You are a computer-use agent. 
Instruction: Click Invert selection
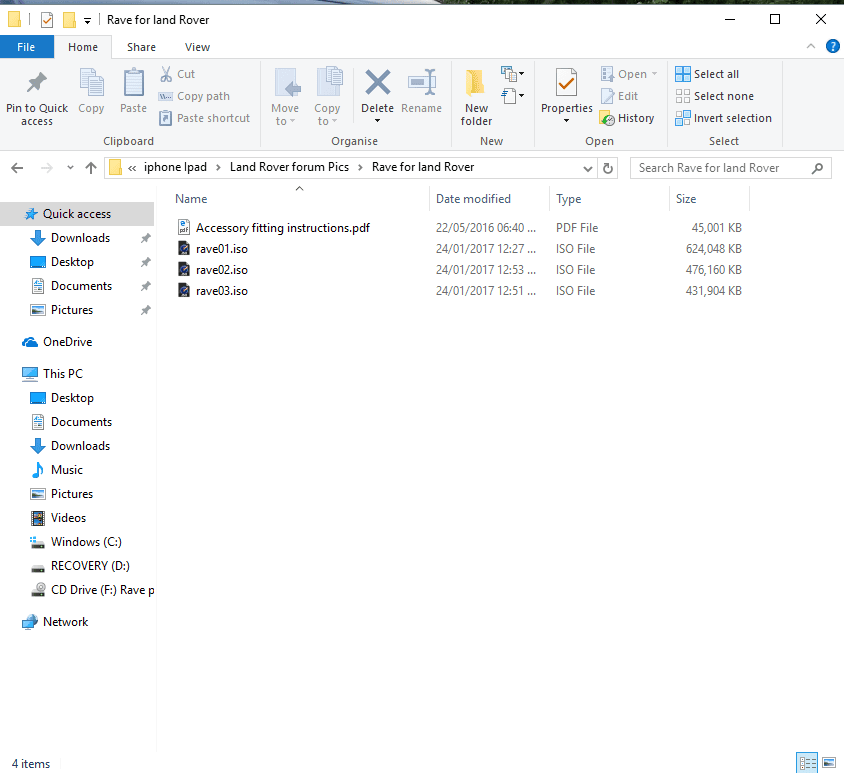(x=723, y=118)
